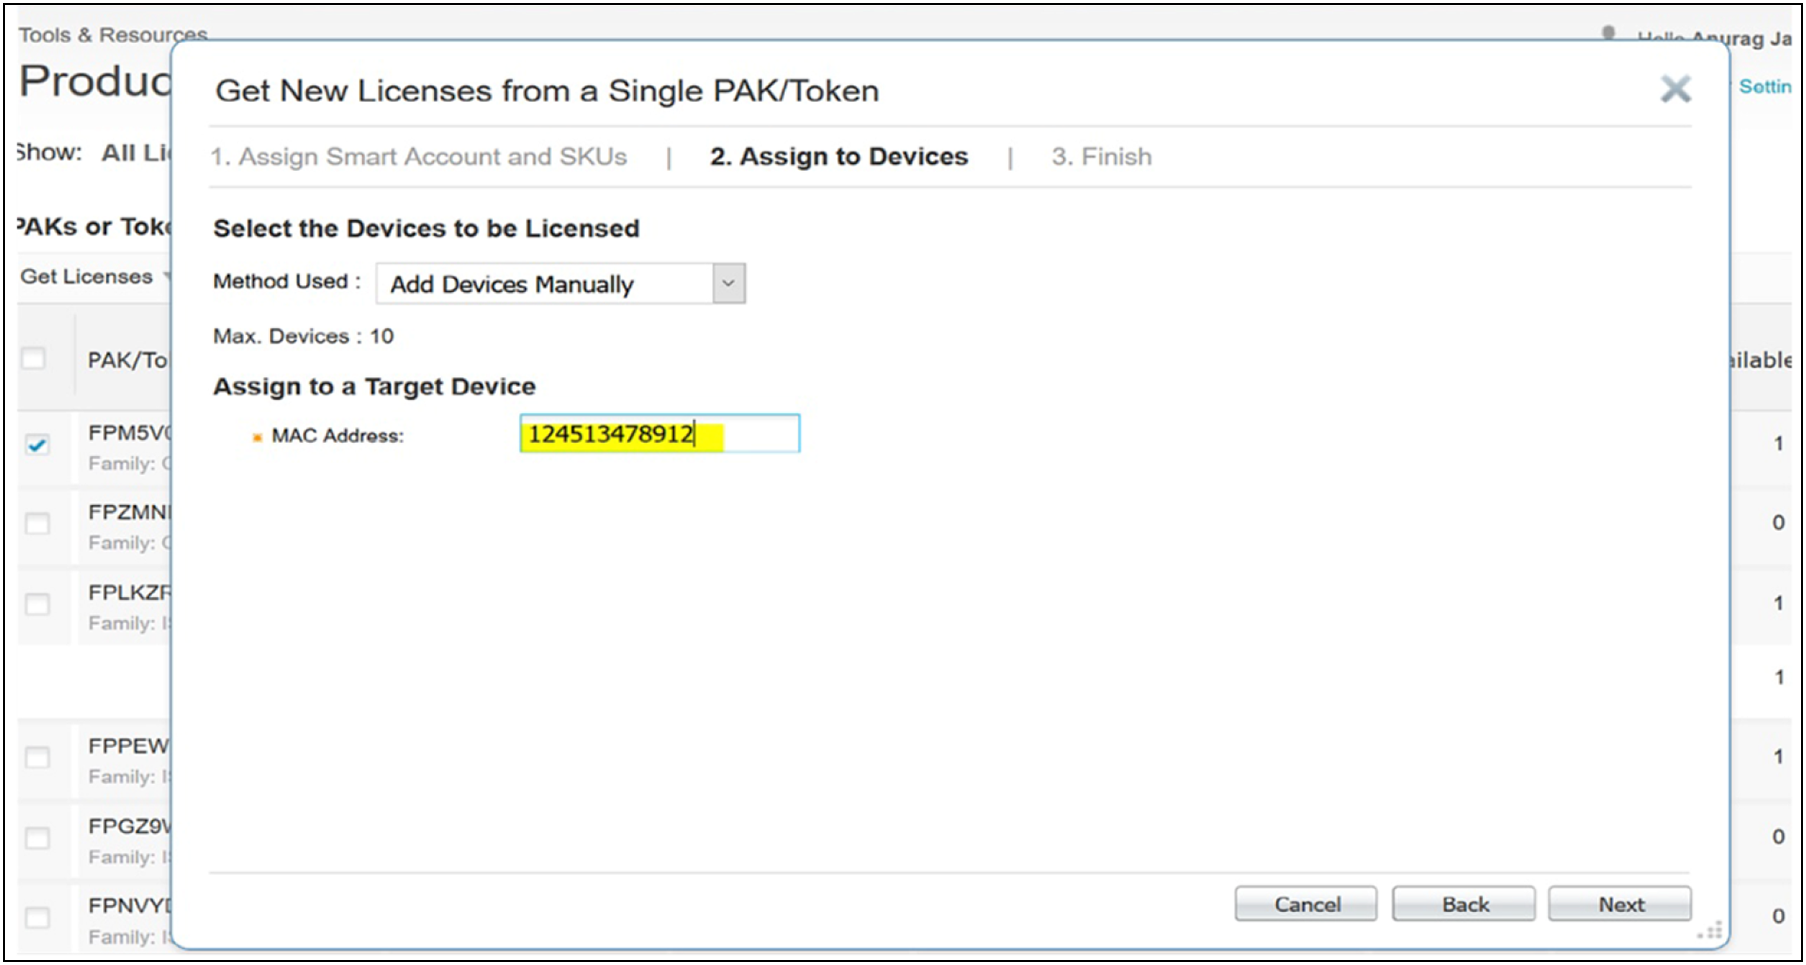1806x965 pixels.
Task: Click the 'Max. Devices : 10' text
Action: tap(303, 336)
